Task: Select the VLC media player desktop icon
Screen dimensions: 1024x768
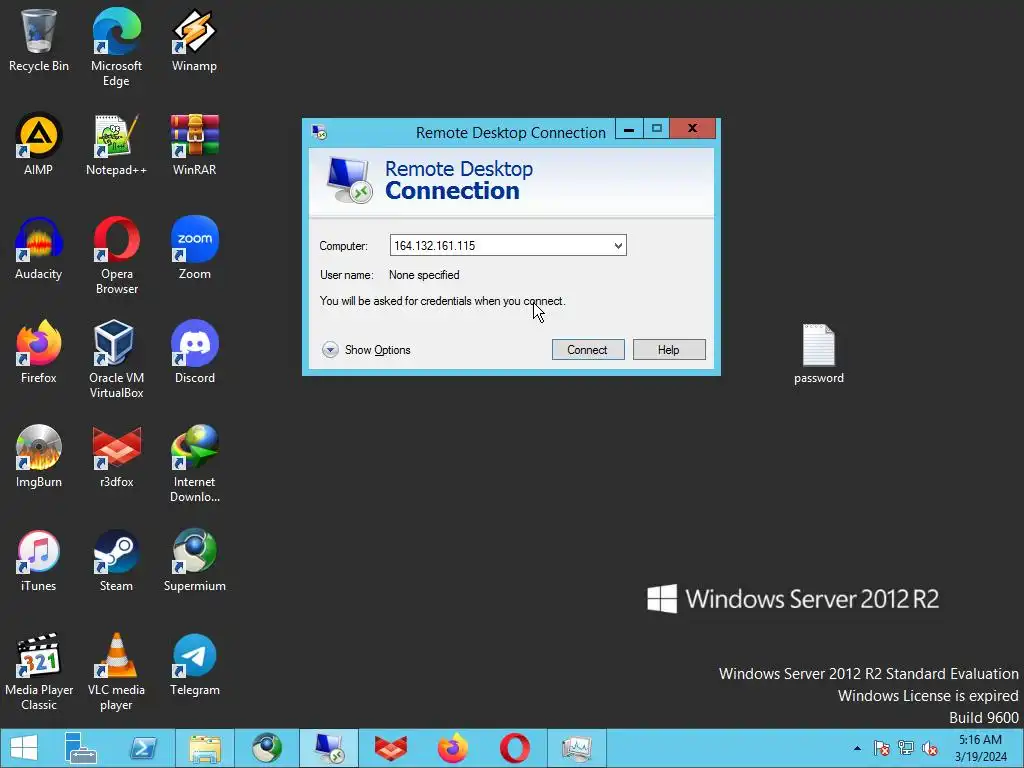Action: coord(116,671)
